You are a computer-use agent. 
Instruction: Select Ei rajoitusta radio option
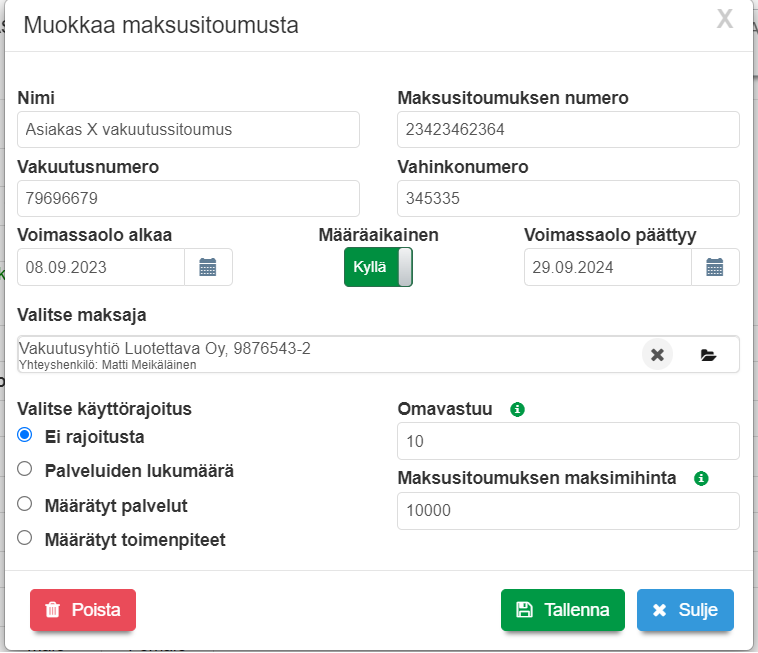click(26, 435)
